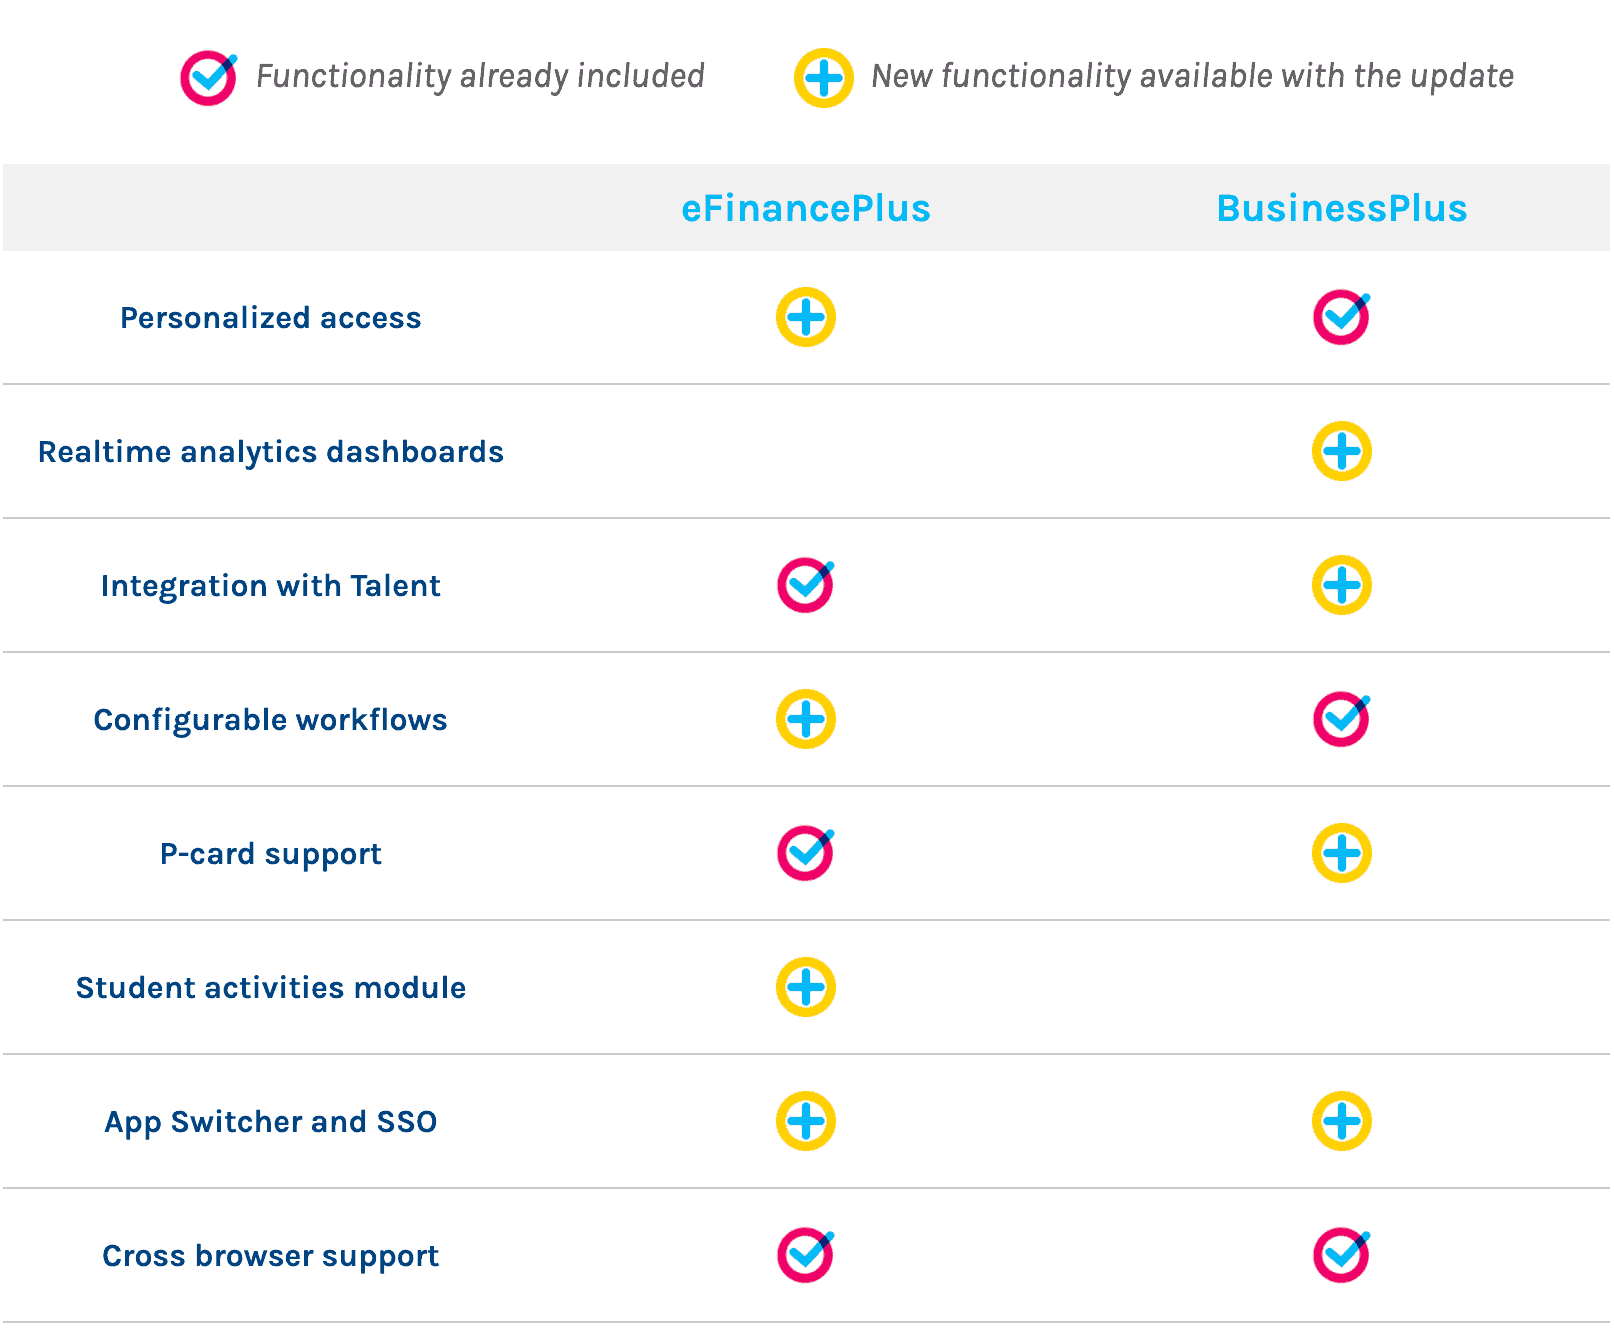Image resolution: width=1614 pixels, height=1337 pixels.
Task: Click eFinancePlus checkmark for Integration with Talent
Action: [x=806, y=586]
